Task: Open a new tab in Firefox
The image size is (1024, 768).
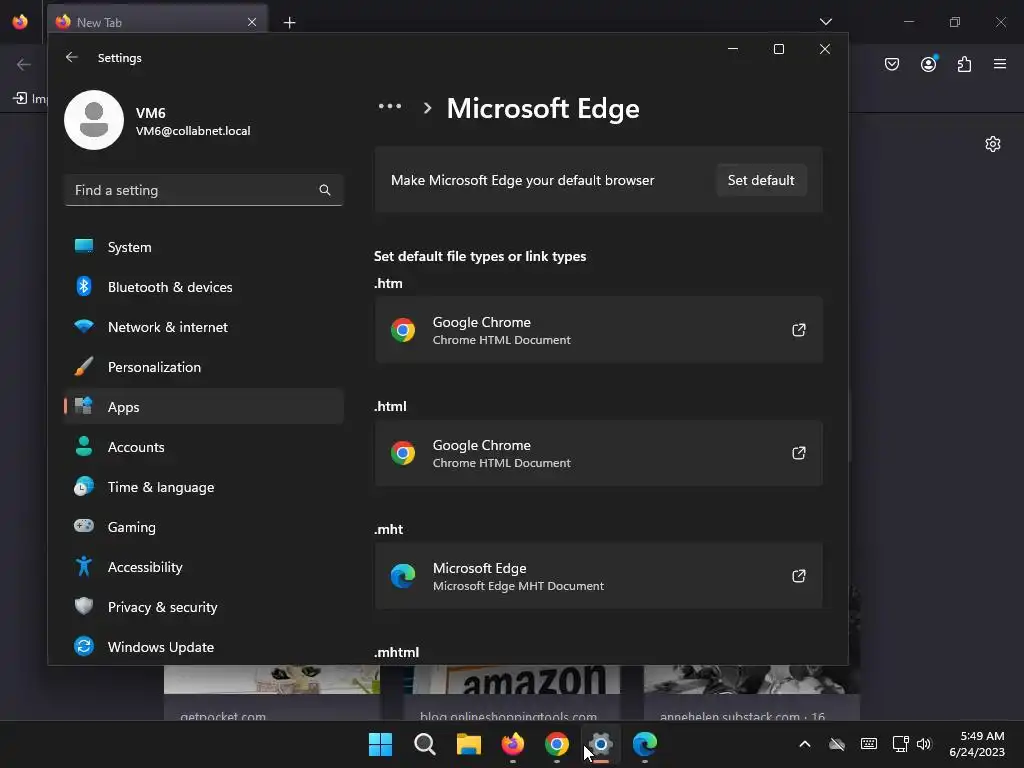Action: tap(289, 23)
